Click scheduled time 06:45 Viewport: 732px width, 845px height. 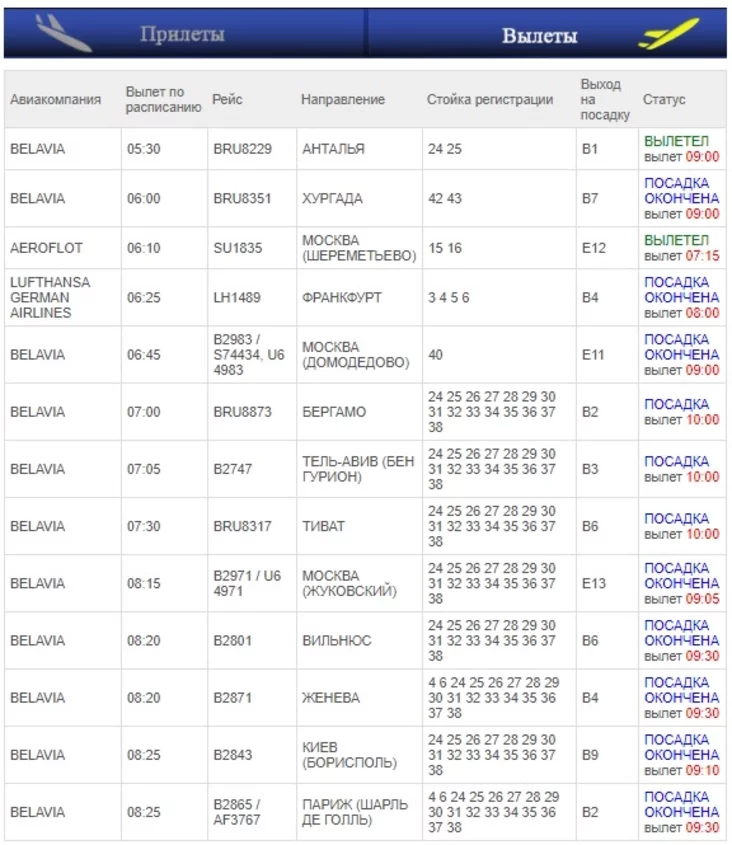144,355
